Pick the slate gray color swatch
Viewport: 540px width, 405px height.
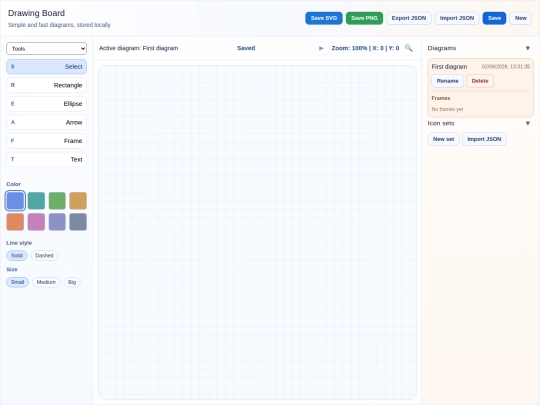[x=78, y=222]
